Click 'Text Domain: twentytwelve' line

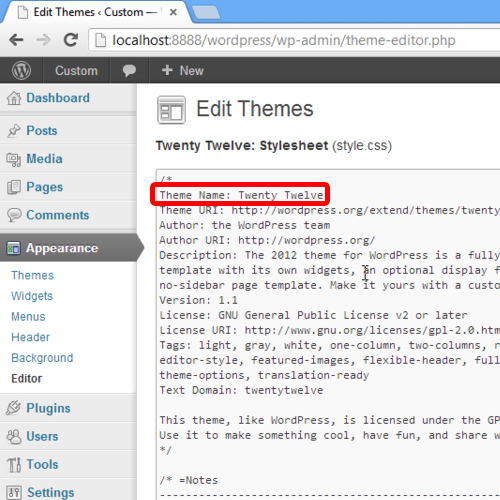tap(241, 390)
